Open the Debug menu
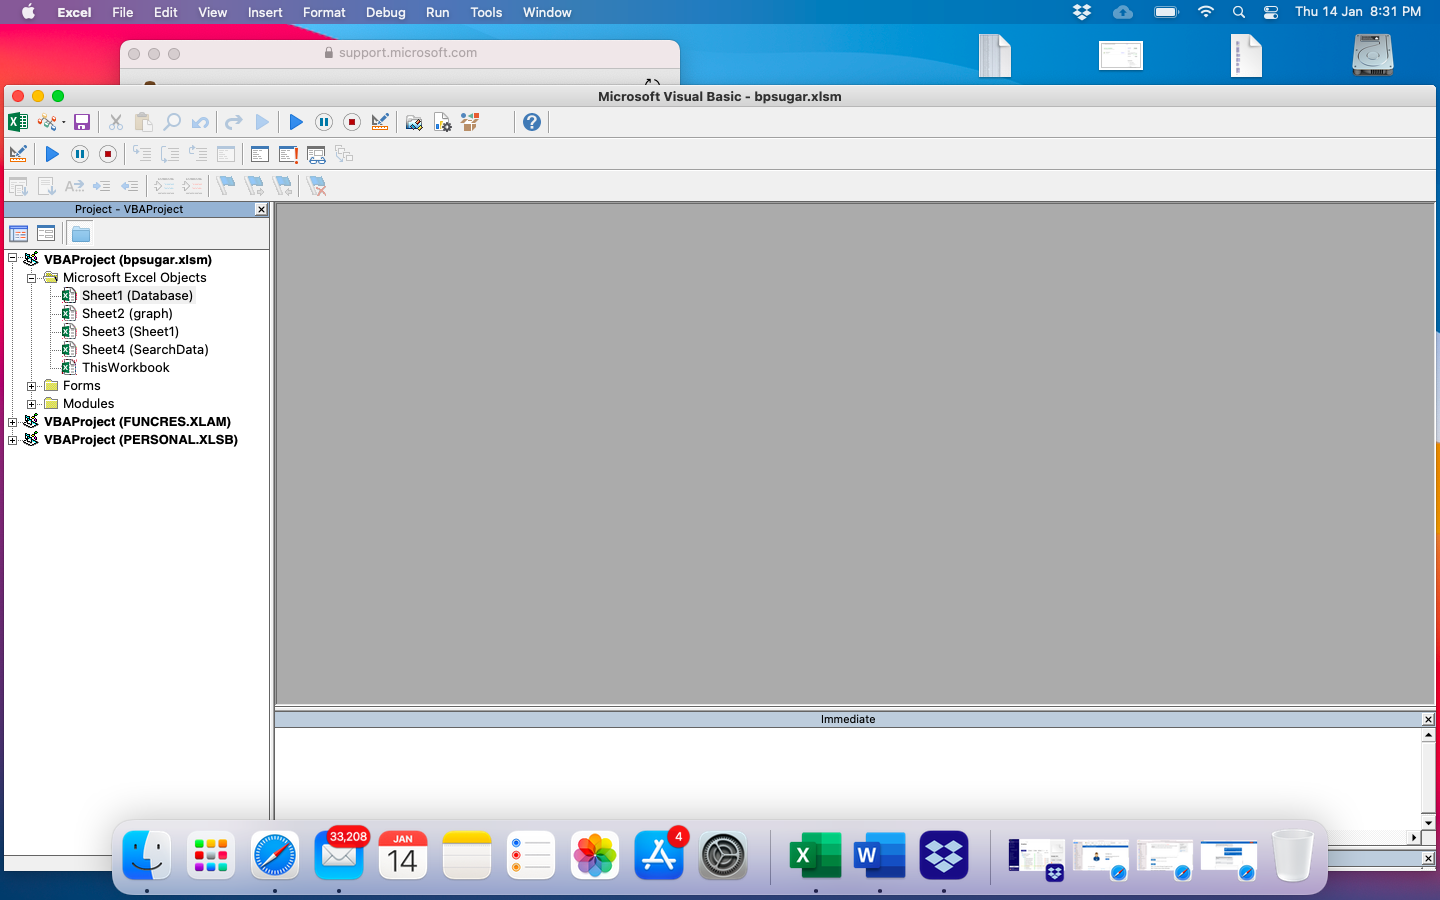Screen dimensions: 1440x900 (386, 12)
